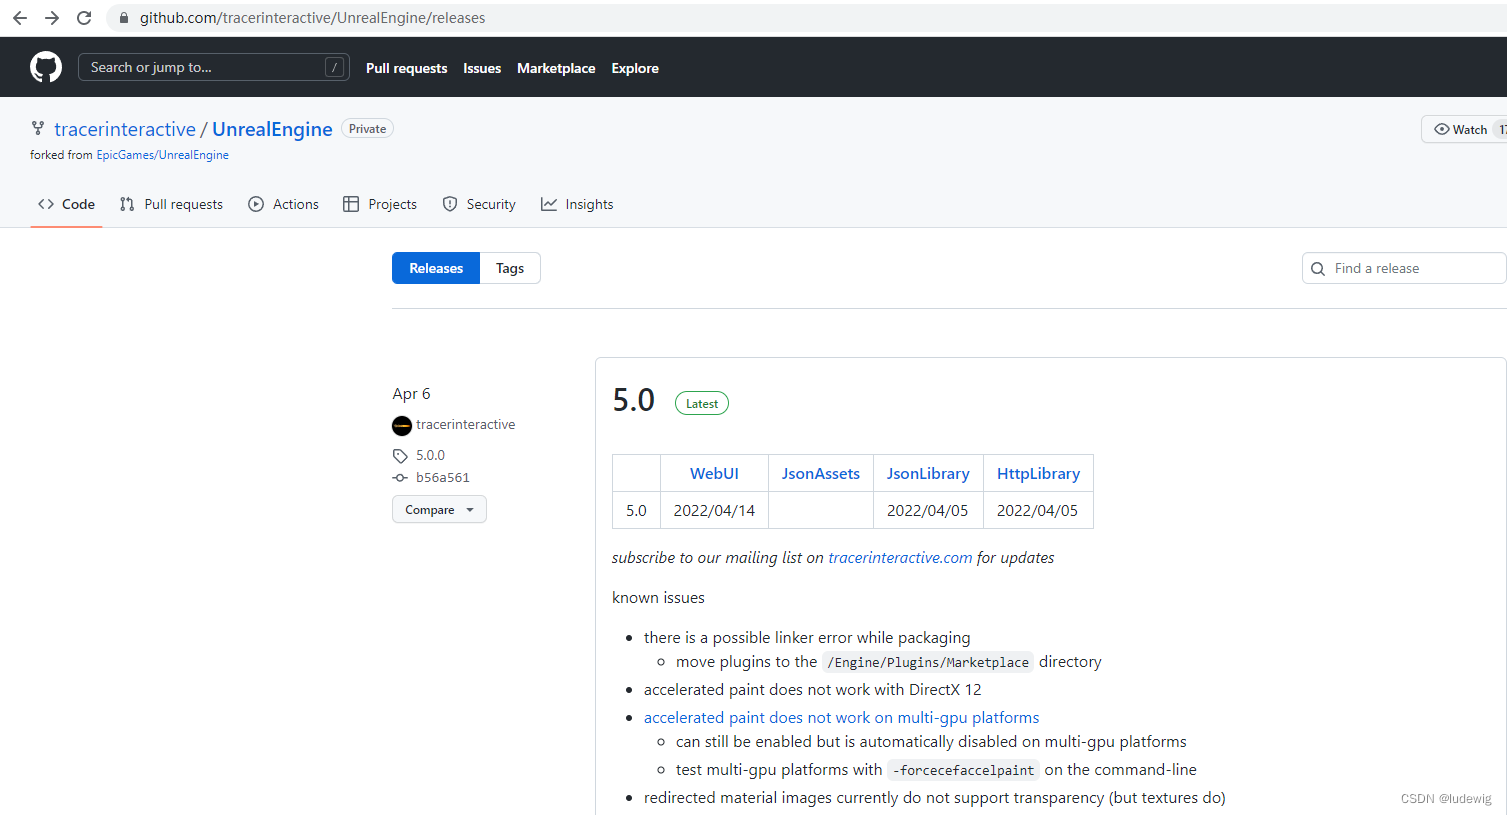
Task: Open the tracerinteractive owner link
Action: [125, 129]
